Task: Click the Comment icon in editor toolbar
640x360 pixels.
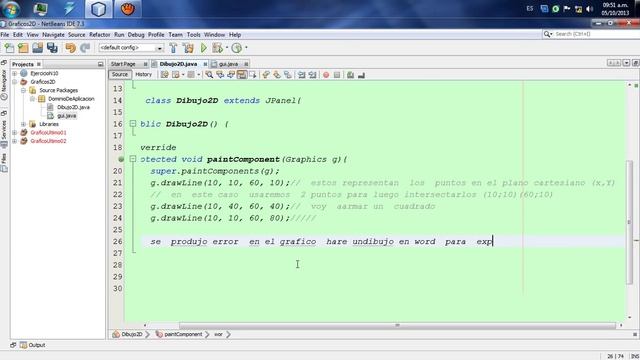Action: click(350, 75)
